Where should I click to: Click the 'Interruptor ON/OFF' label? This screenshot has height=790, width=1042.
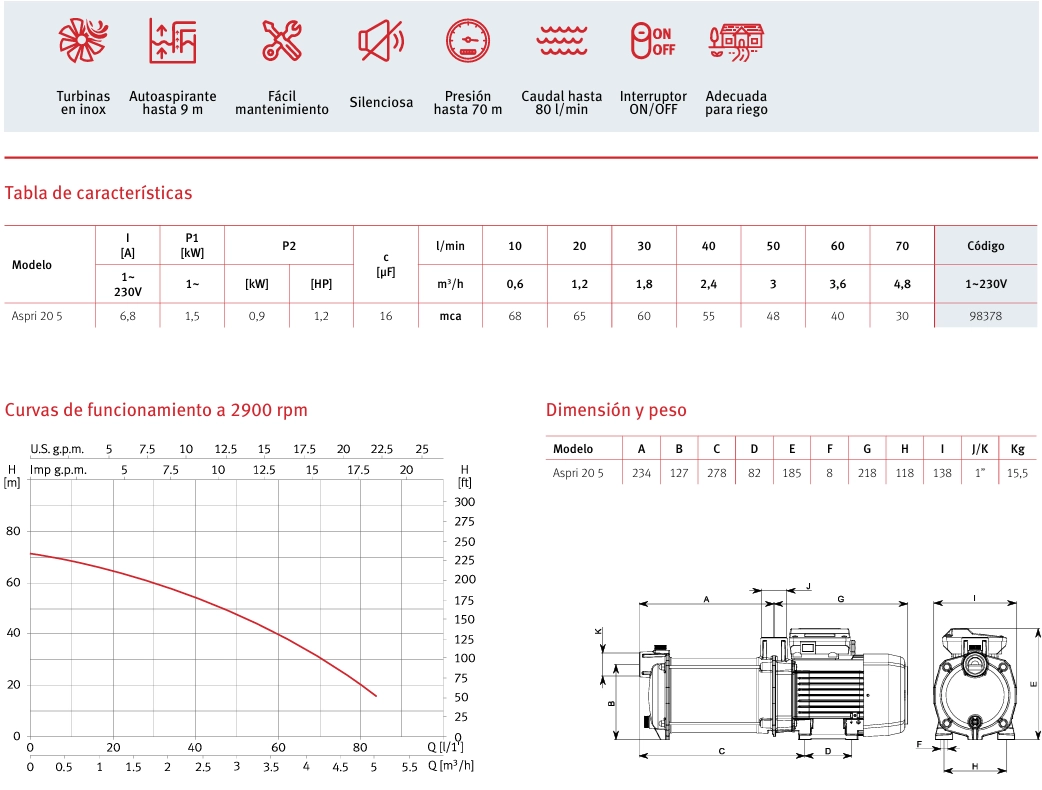(x=653, y=102)
